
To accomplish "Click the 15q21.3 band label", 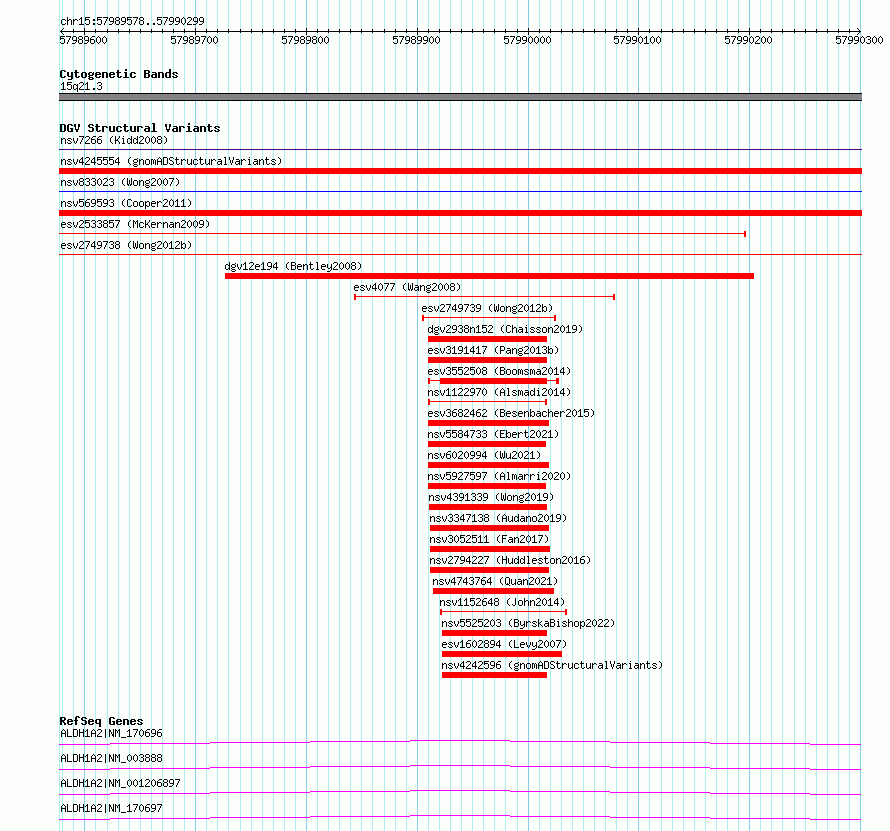I will point(81,86).
